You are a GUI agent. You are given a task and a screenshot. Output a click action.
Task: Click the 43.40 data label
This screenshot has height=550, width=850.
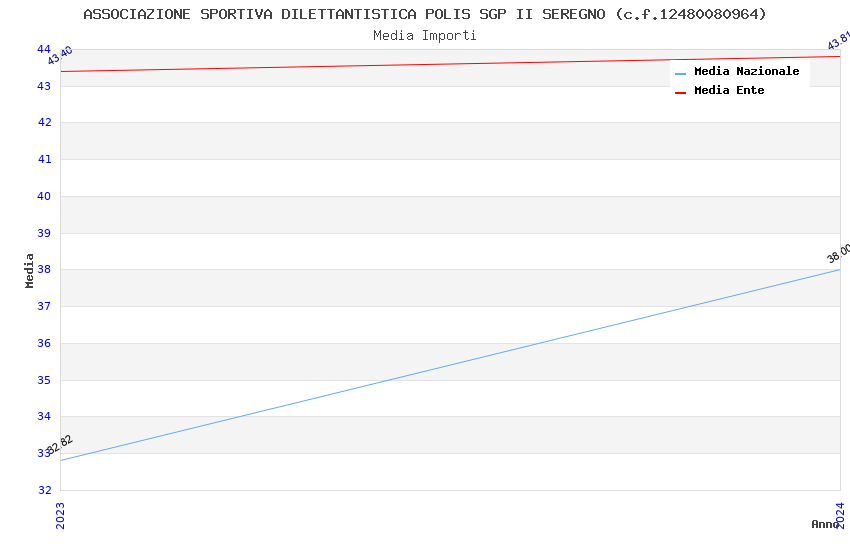(x=60, y=55)
